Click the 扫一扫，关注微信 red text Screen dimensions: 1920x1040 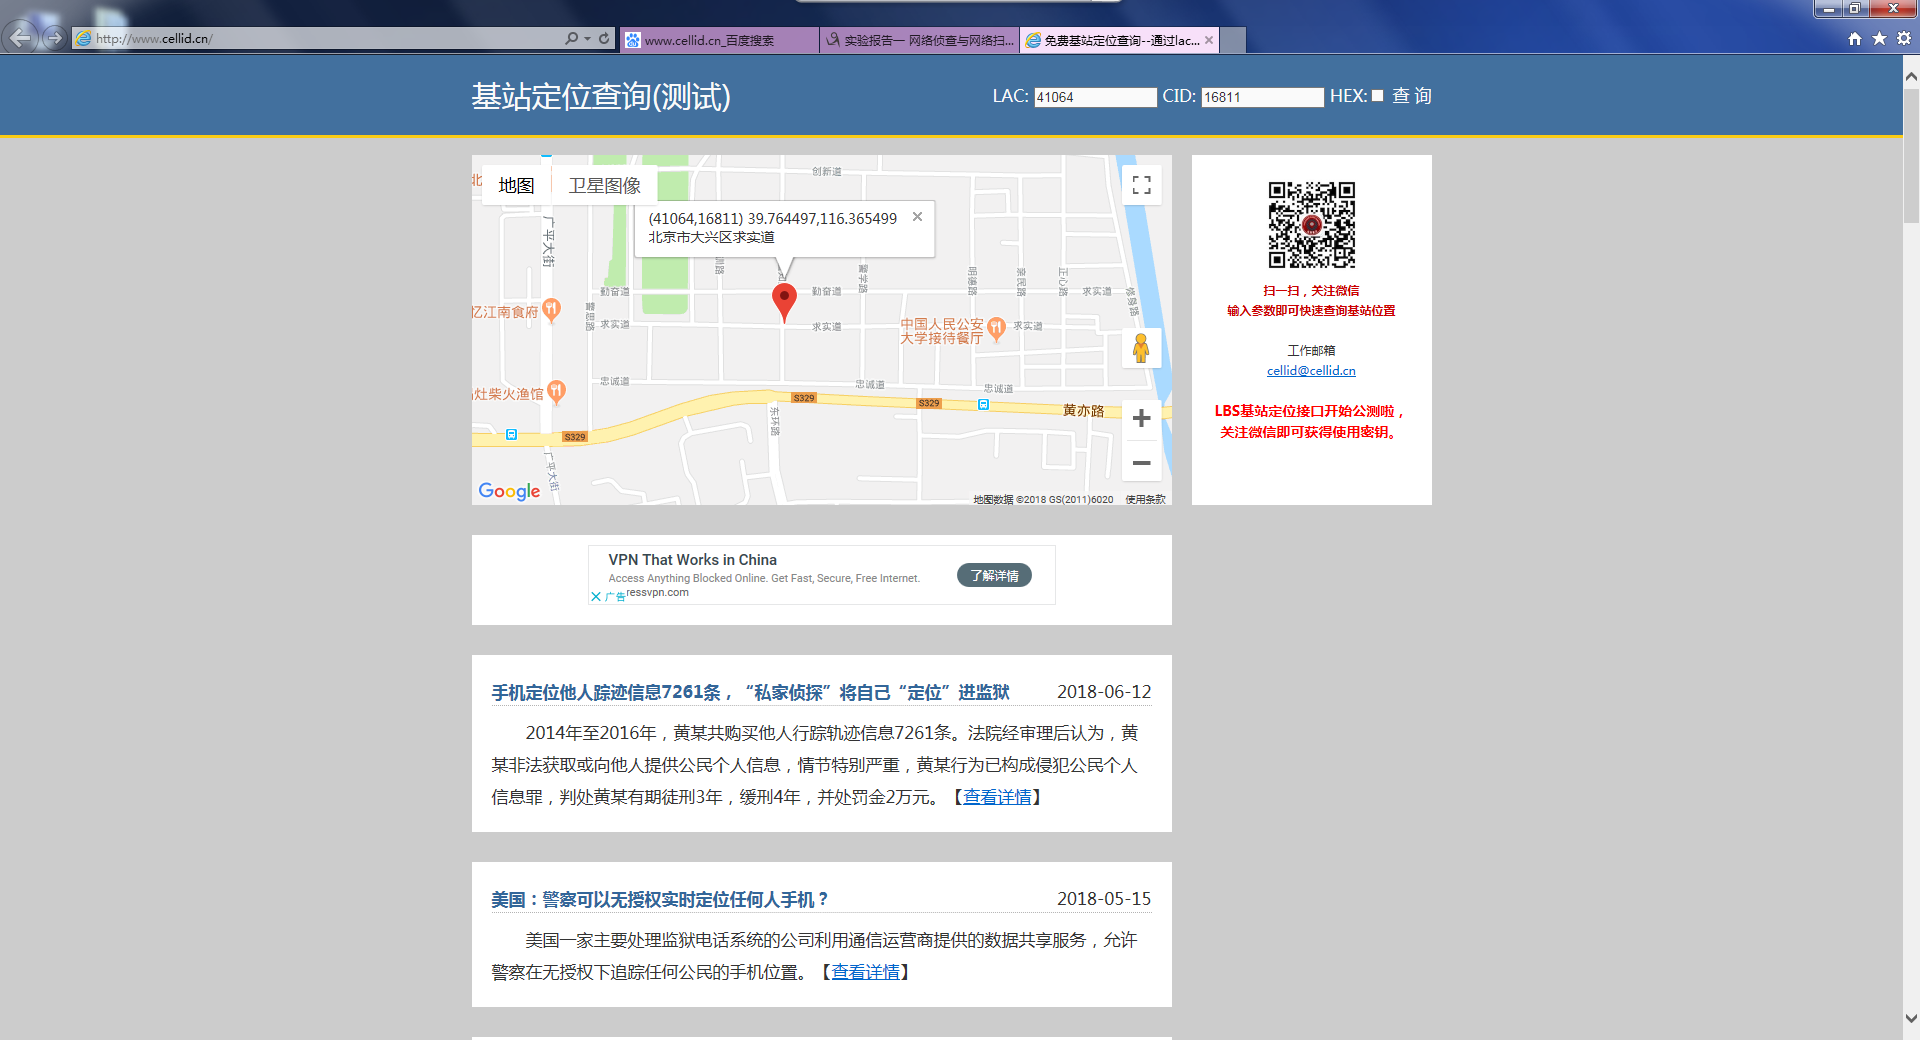click(x=1311, y=291)
